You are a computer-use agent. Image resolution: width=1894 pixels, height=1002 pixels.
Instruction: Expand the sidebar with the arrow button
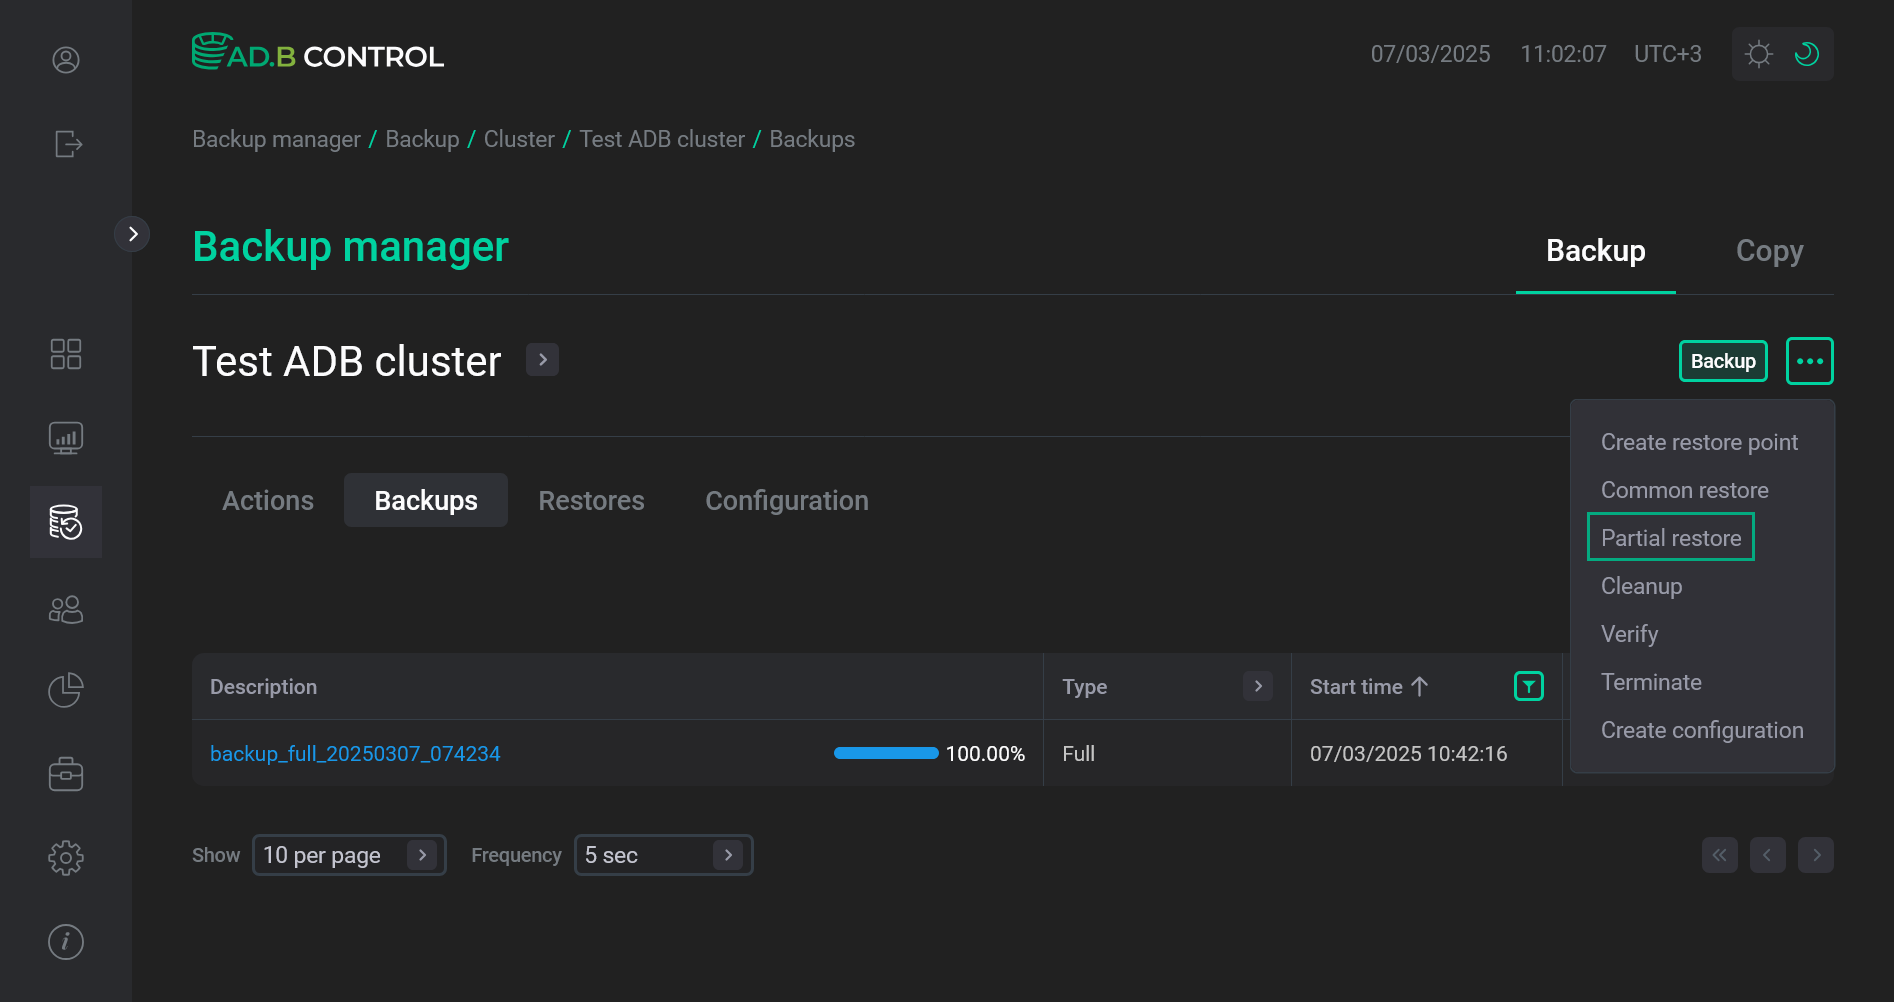click(132, 234)
